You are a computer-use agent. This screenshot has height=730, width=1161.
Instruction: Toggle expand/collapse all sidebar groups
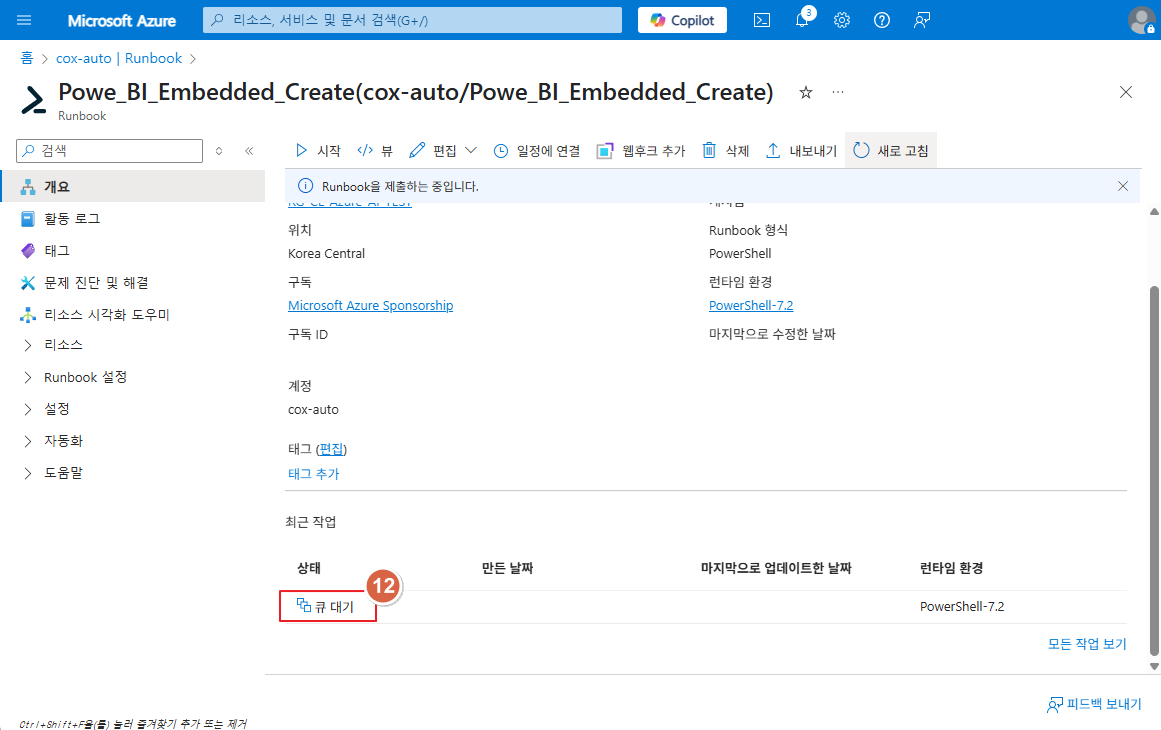point(219,151)
